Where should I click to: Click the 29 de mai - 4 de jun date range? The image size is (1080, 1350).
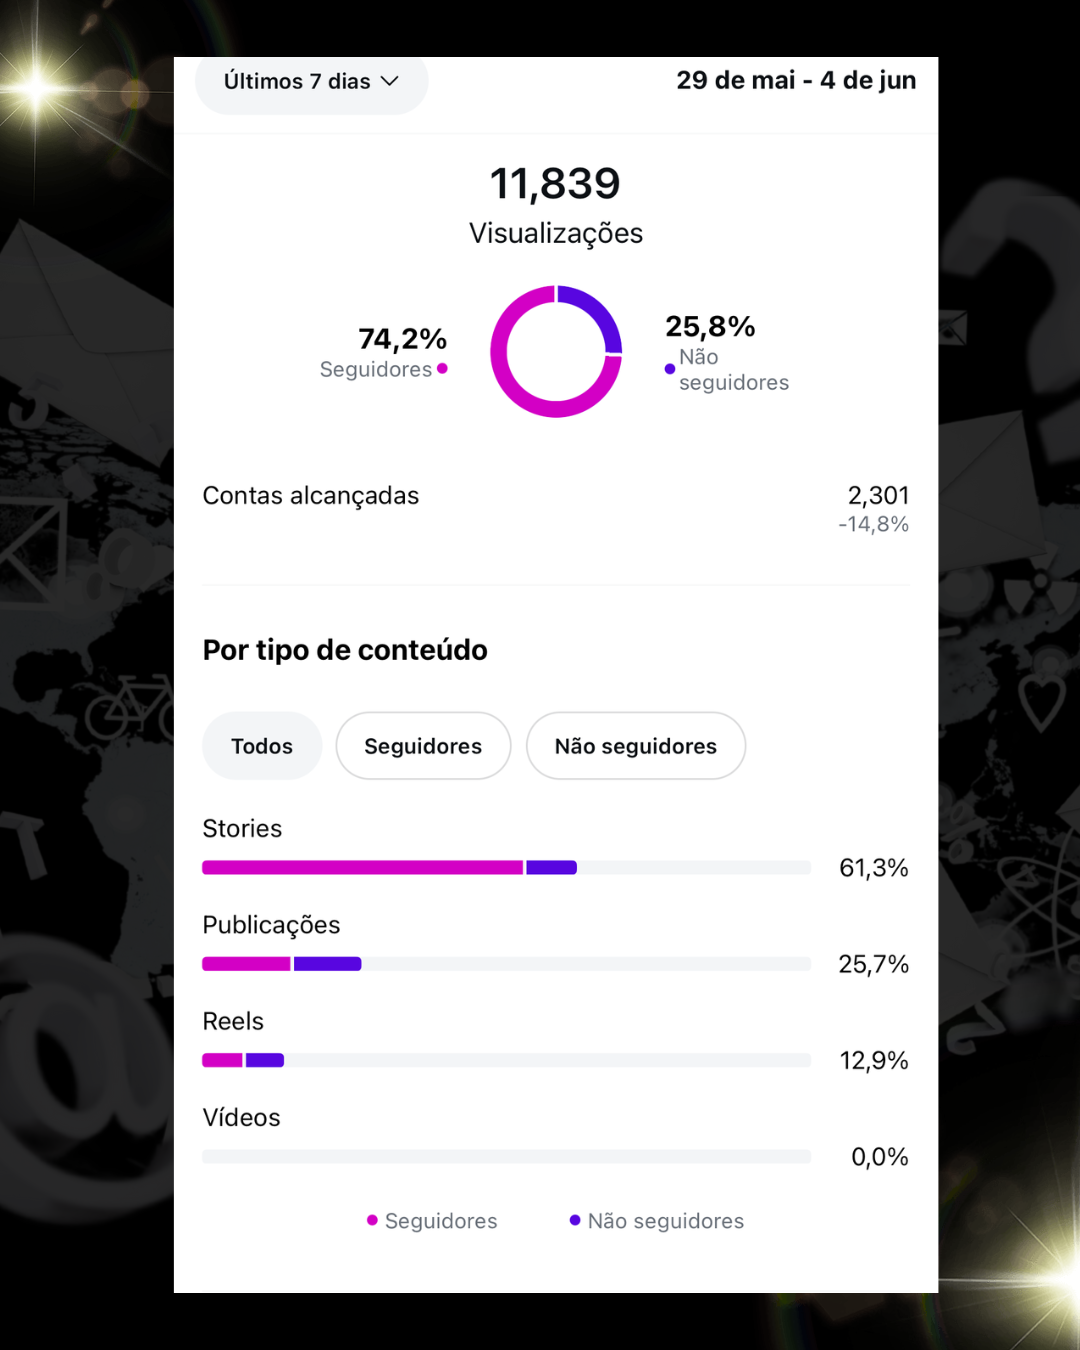(796, 80)
